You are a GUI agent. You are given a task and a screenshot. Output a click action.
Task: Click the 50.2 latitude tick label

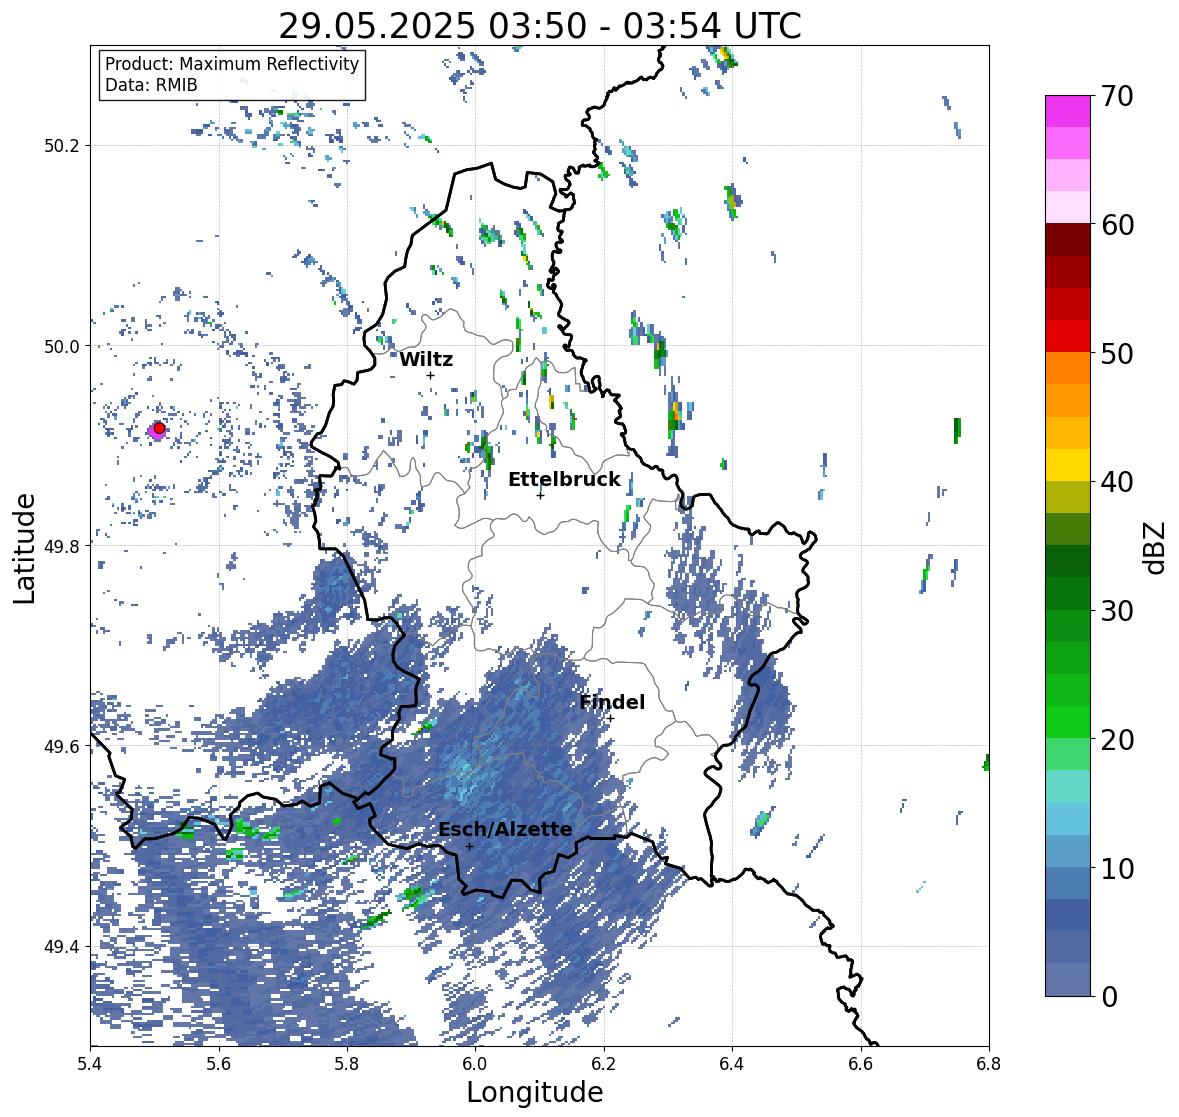pyautogui.click(x=62, y=146)
